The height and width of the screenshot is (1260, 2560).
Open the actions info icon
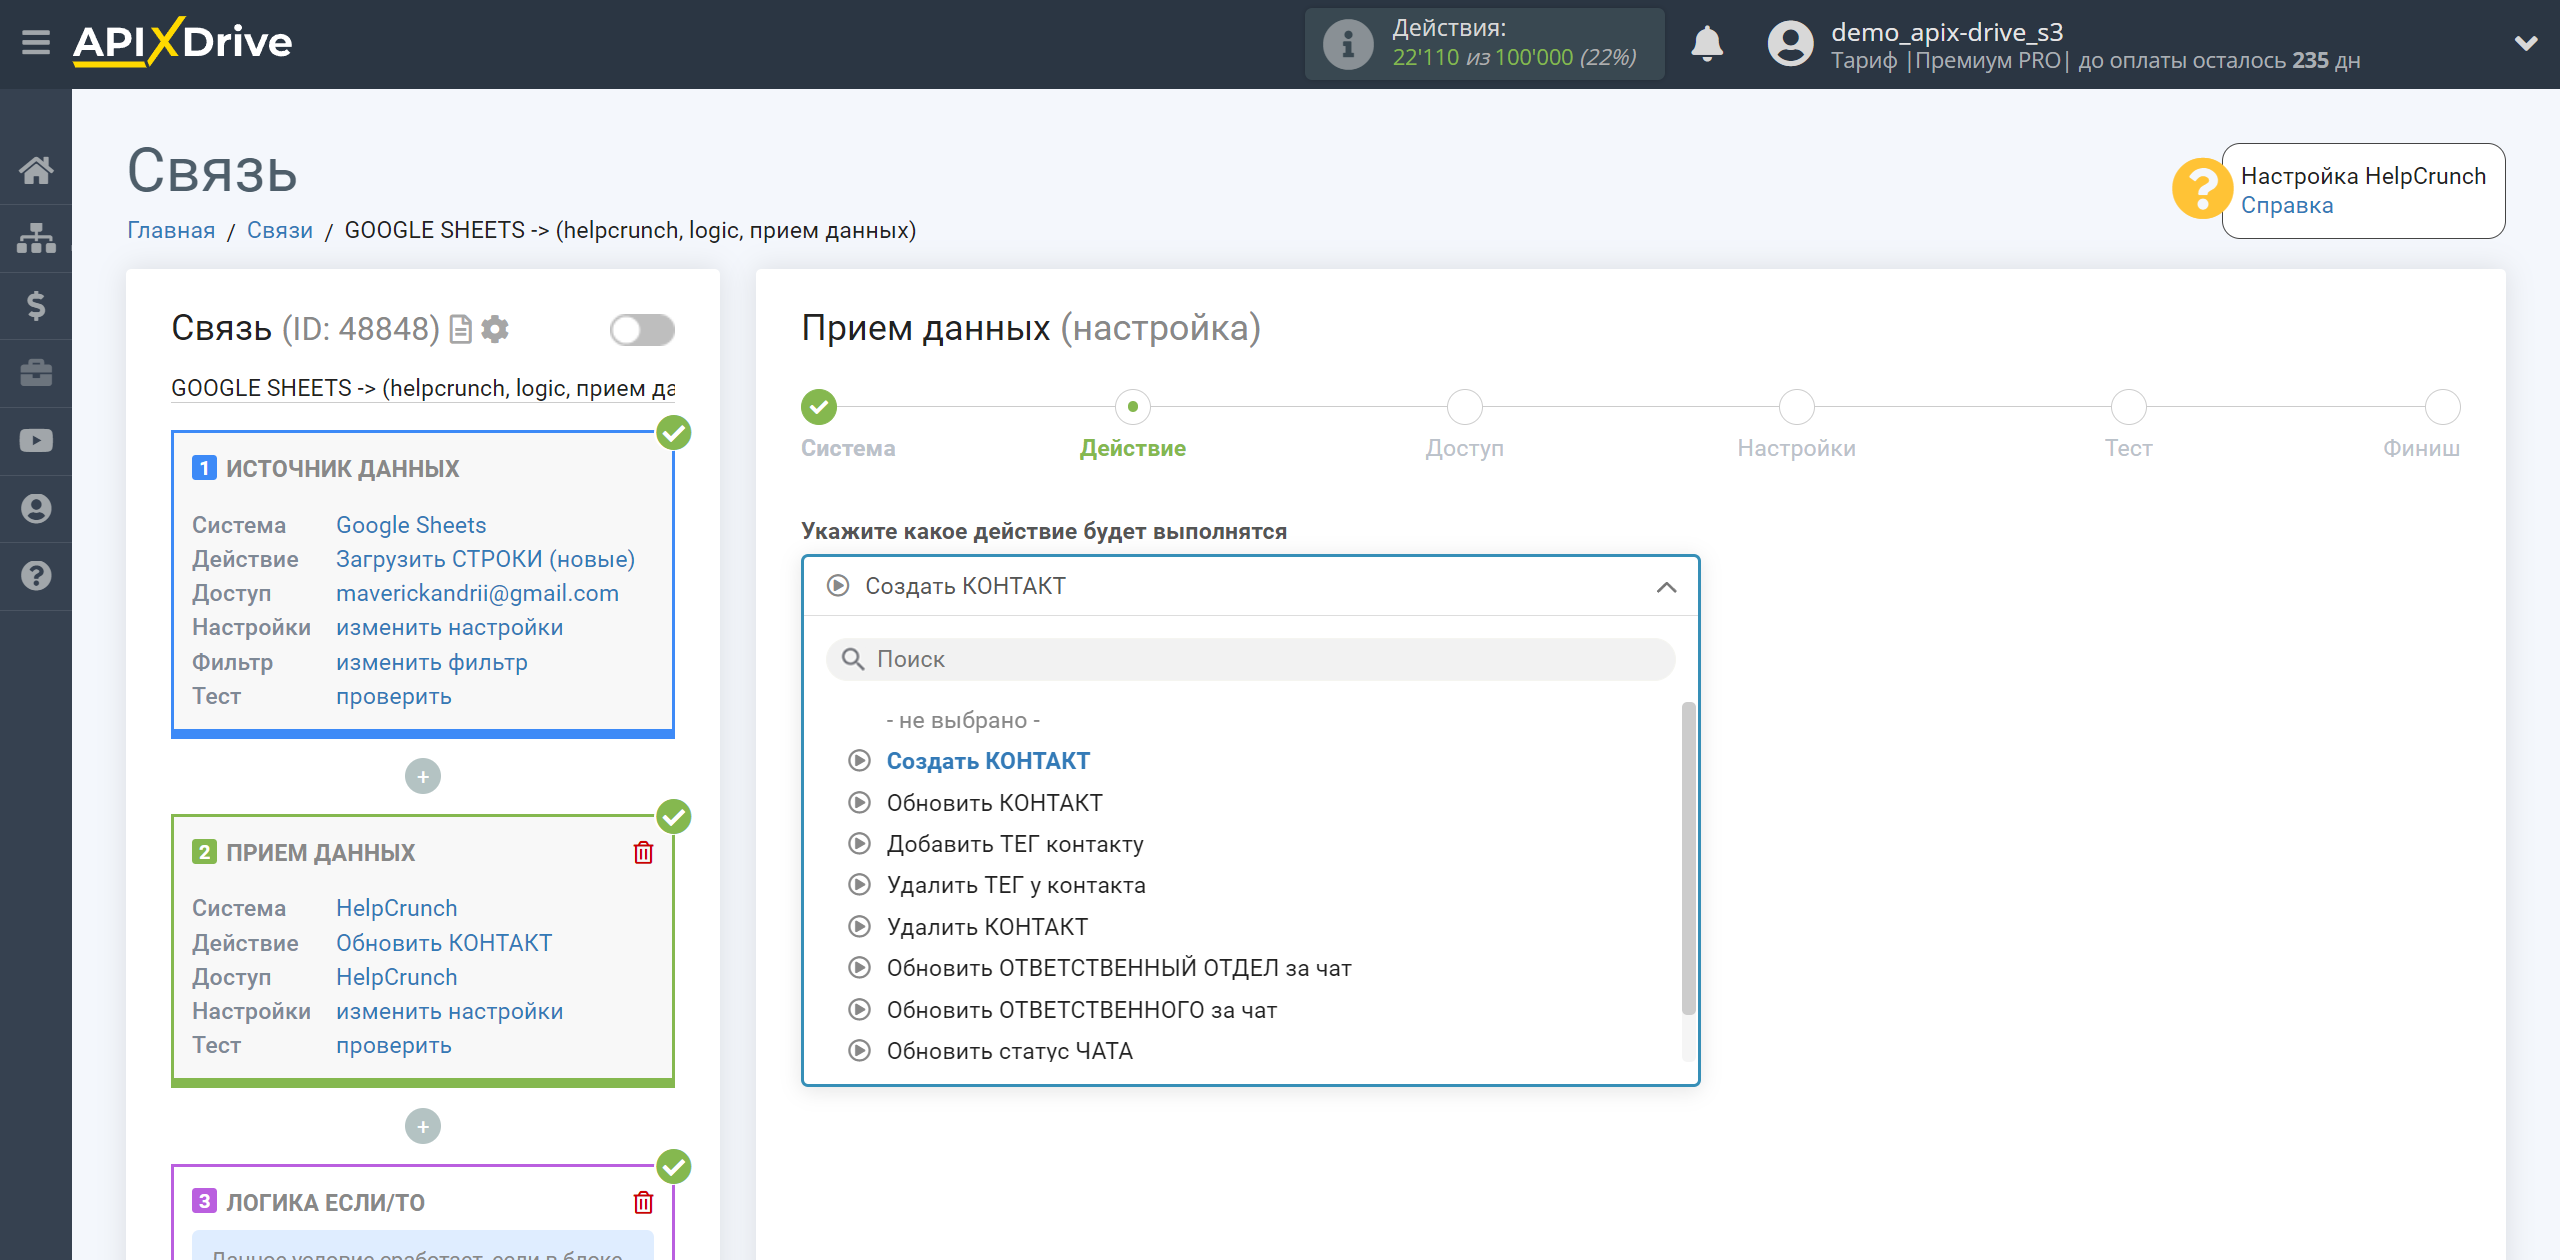tap(1347, 44)
